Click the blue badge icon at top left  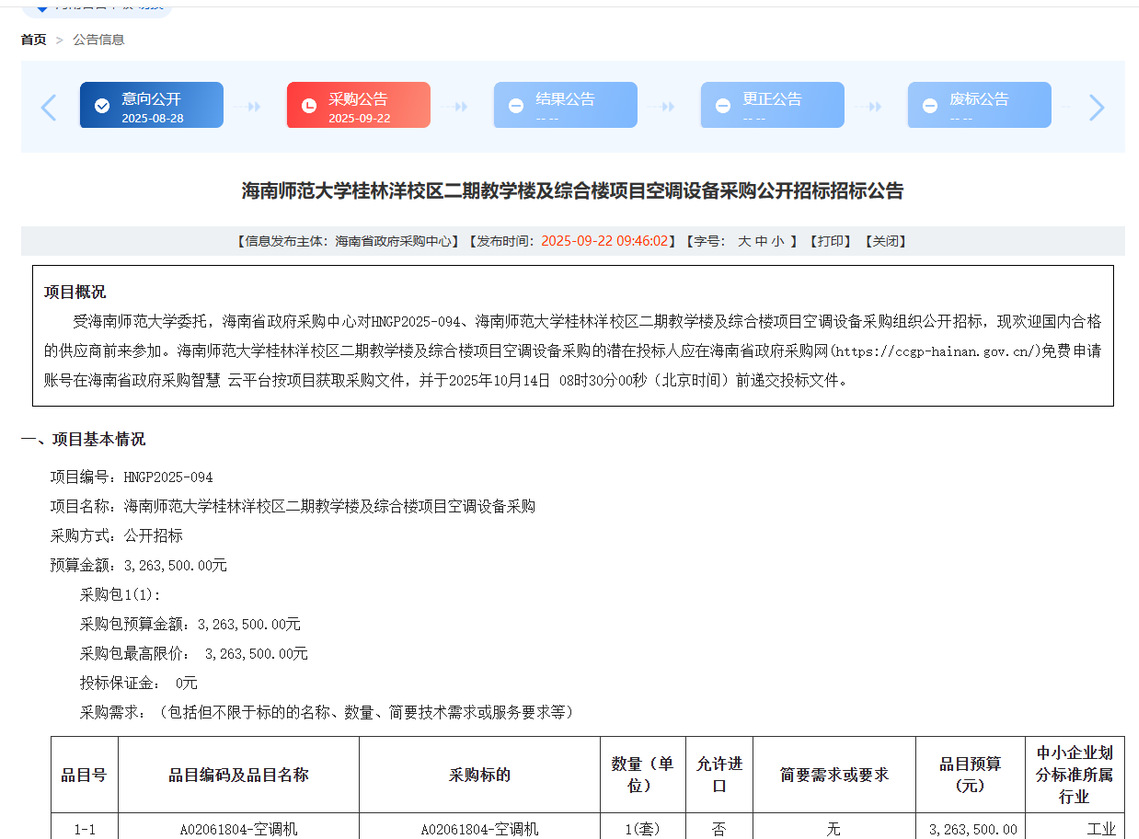point(42,7)
